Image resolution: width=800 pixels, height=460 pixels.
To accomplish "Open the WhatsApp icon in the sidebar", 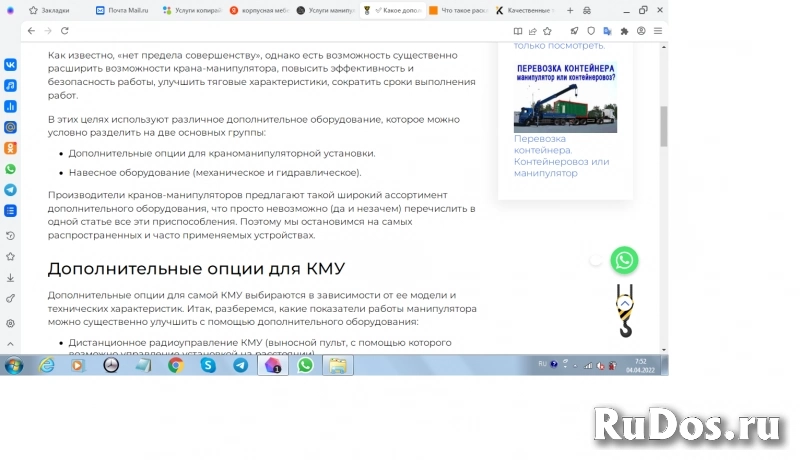I will pyautogui.click(x=10, y=169).
